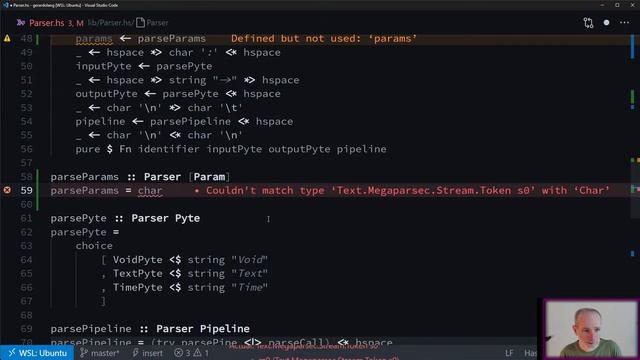The image size is (640, 360).
Task: Click 'parseParams :: Parser [Param]' on line 58
Action: pos(140,177)
